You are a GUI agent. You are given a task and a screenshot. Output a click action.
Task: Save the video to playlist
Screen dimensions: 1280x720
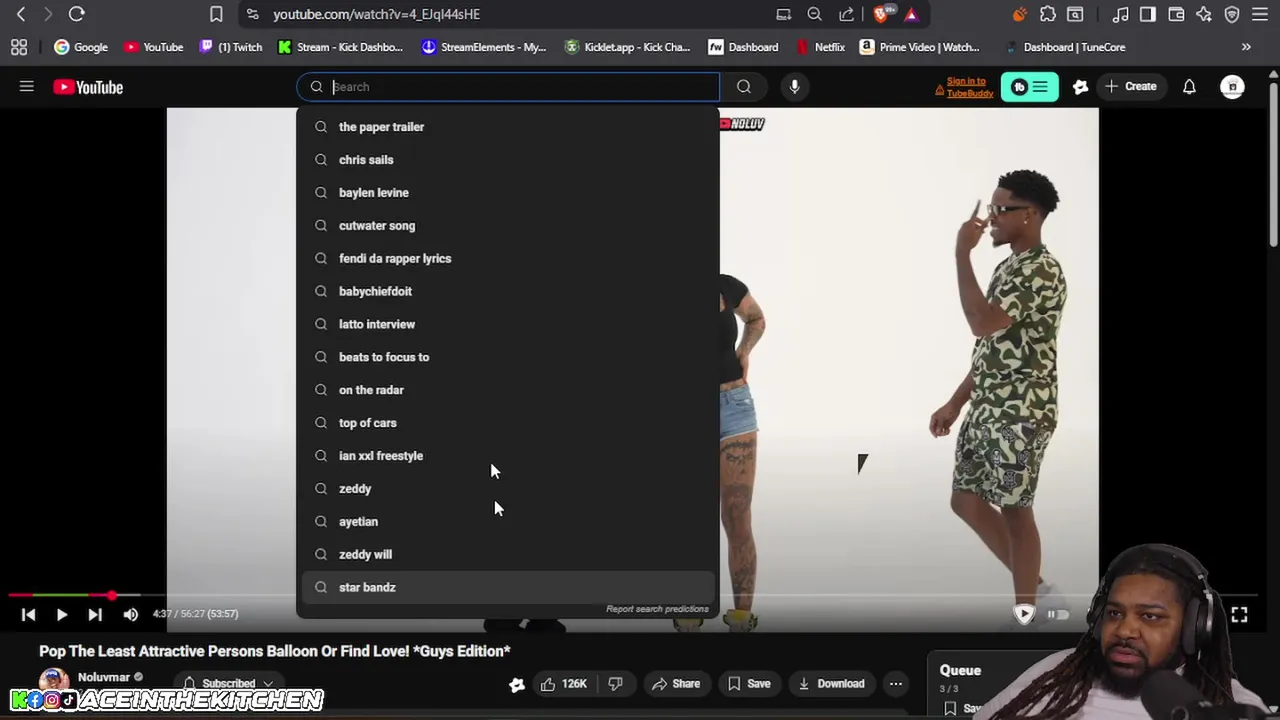[x=749, y=684]
